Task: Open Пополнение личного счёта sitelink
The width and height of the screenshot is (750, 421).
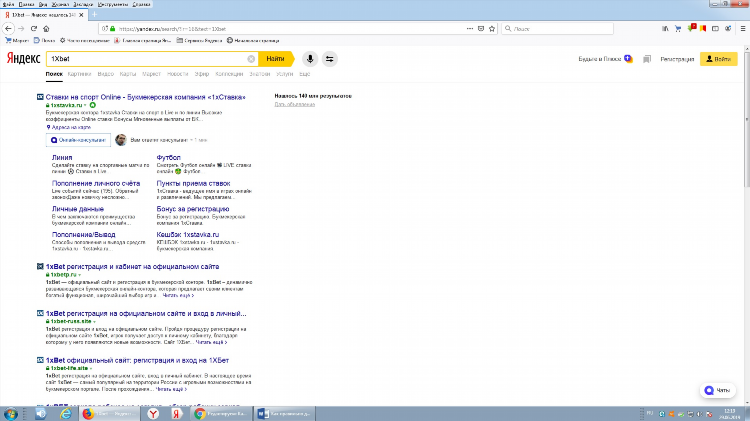Action: coord(96,183)
